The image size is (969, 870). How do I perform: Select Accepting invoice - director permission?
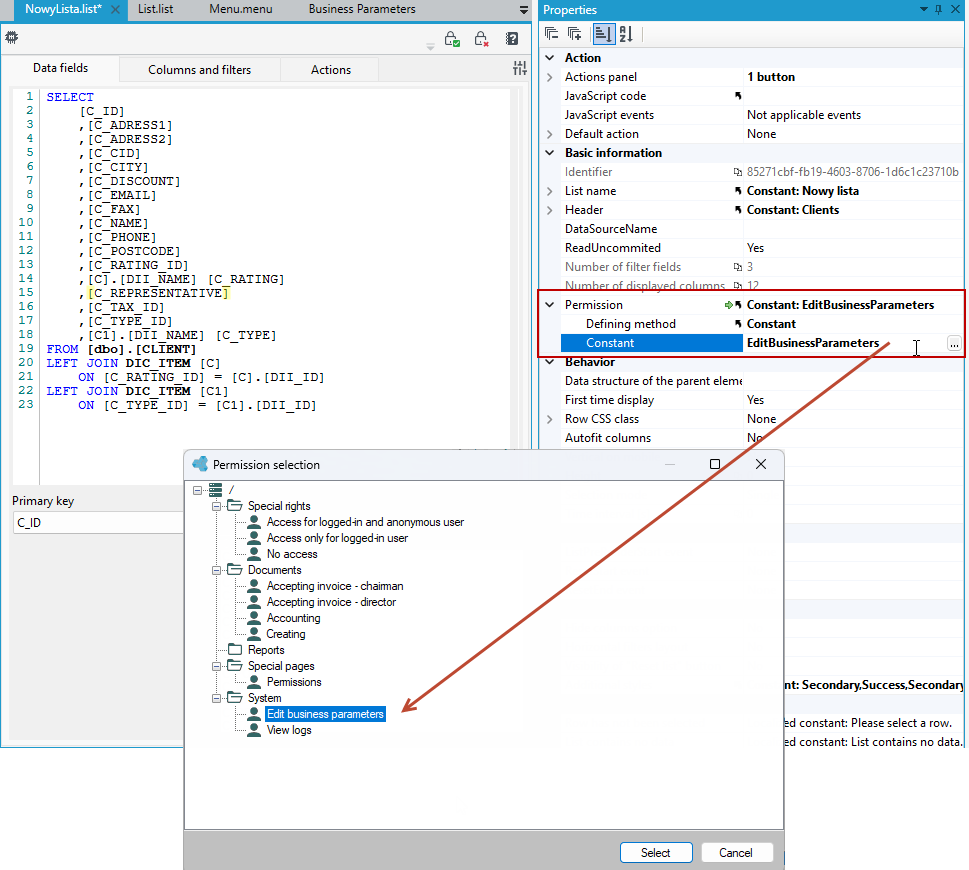[x=331, y=602]
